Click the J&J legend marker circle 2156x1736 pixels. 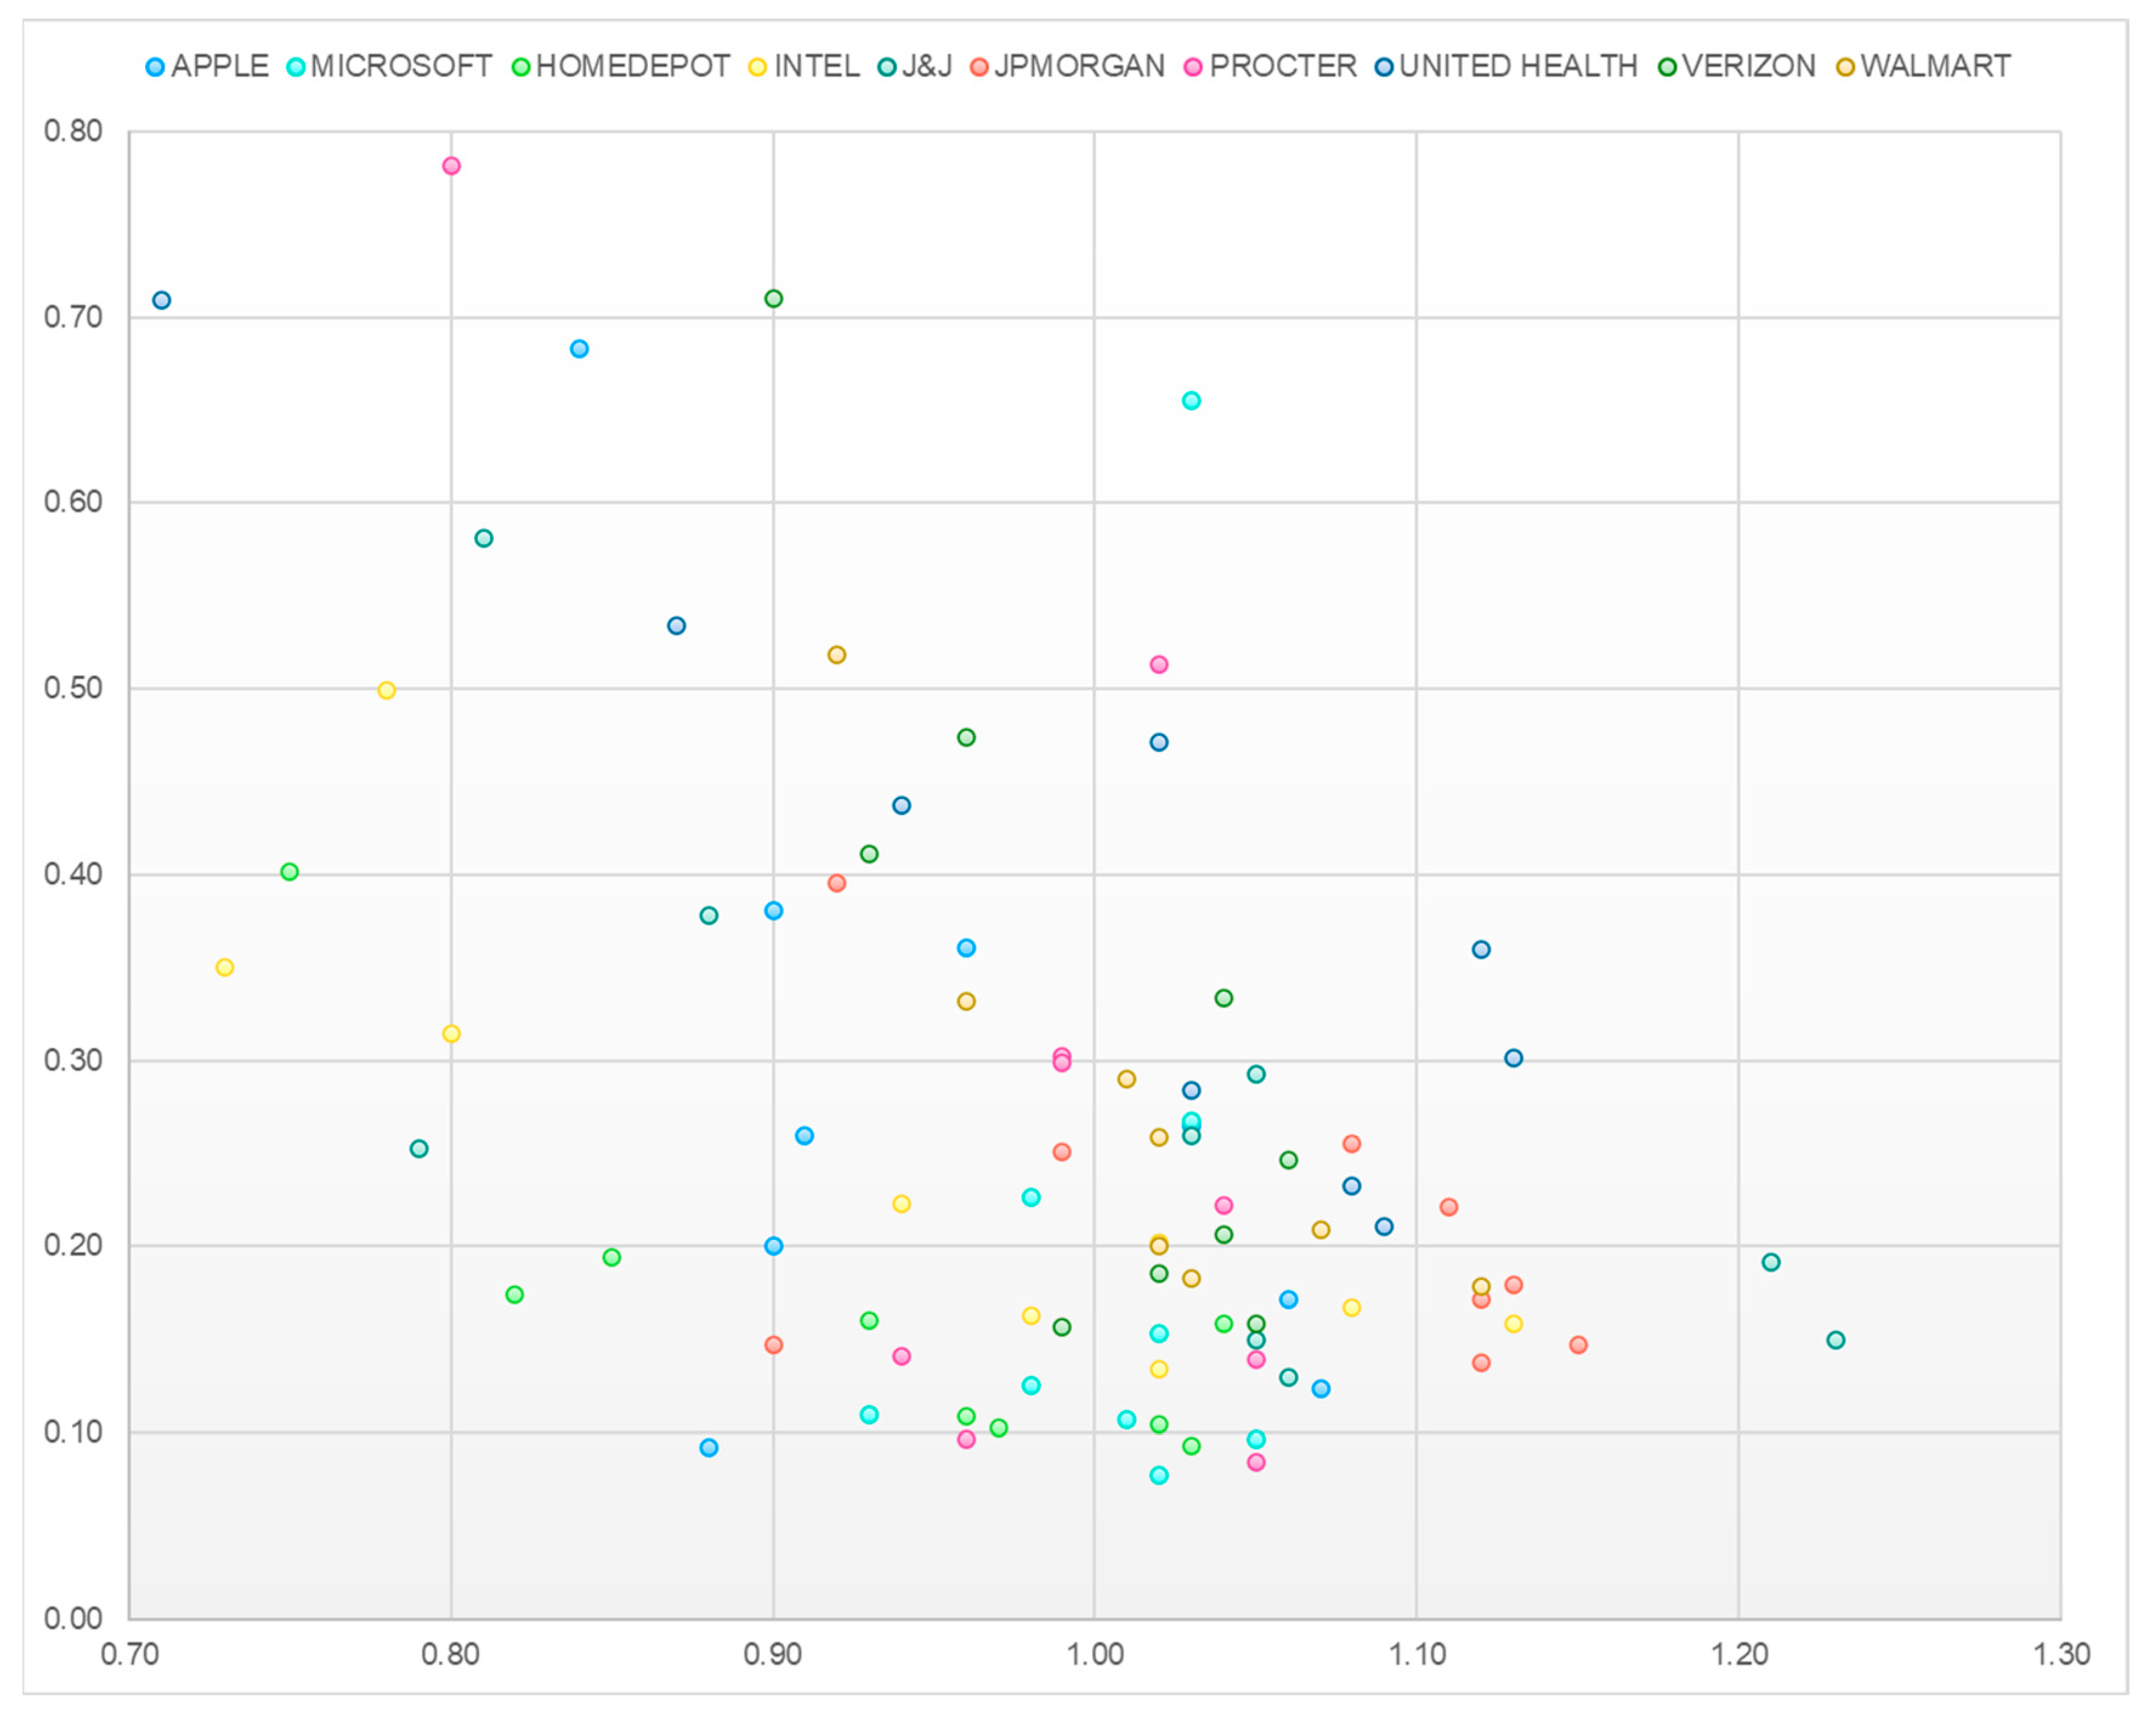[x=886, y=67]
